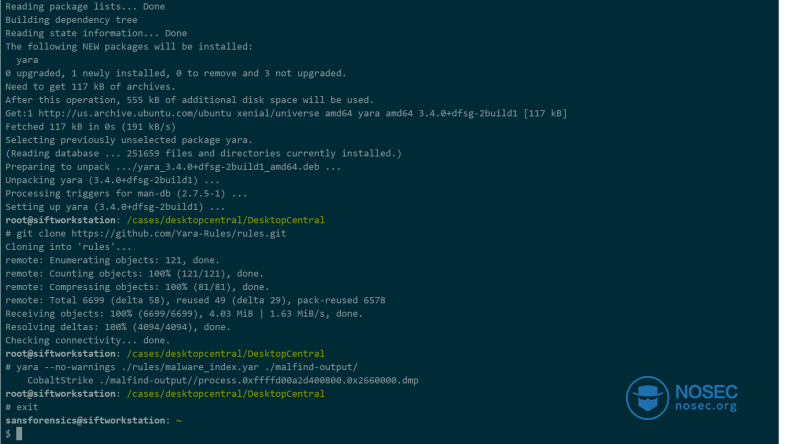Click the 'Resolving deltas: 100%' line
This screenshot has height=444, width=790.
(x=118, y=327)
